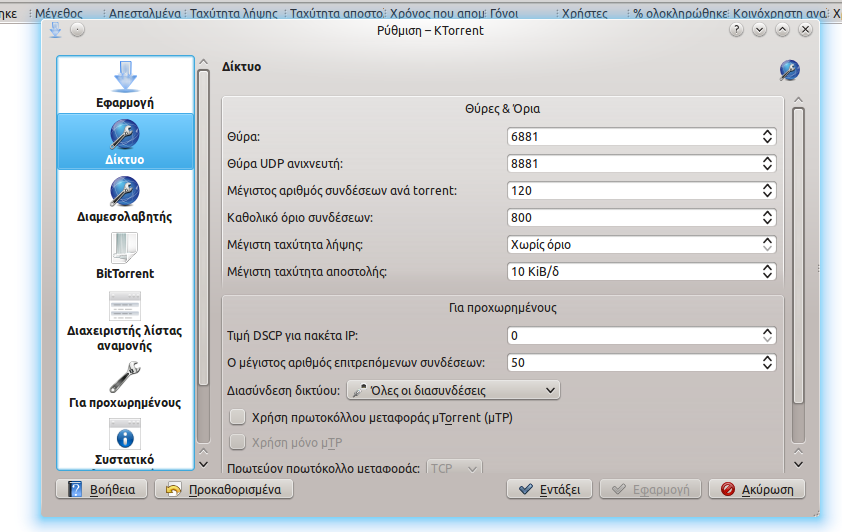The width and height of the screenshot is (842, 532).
Task: Click the Θύρα port spinner arrows
Action: (767, 136)
